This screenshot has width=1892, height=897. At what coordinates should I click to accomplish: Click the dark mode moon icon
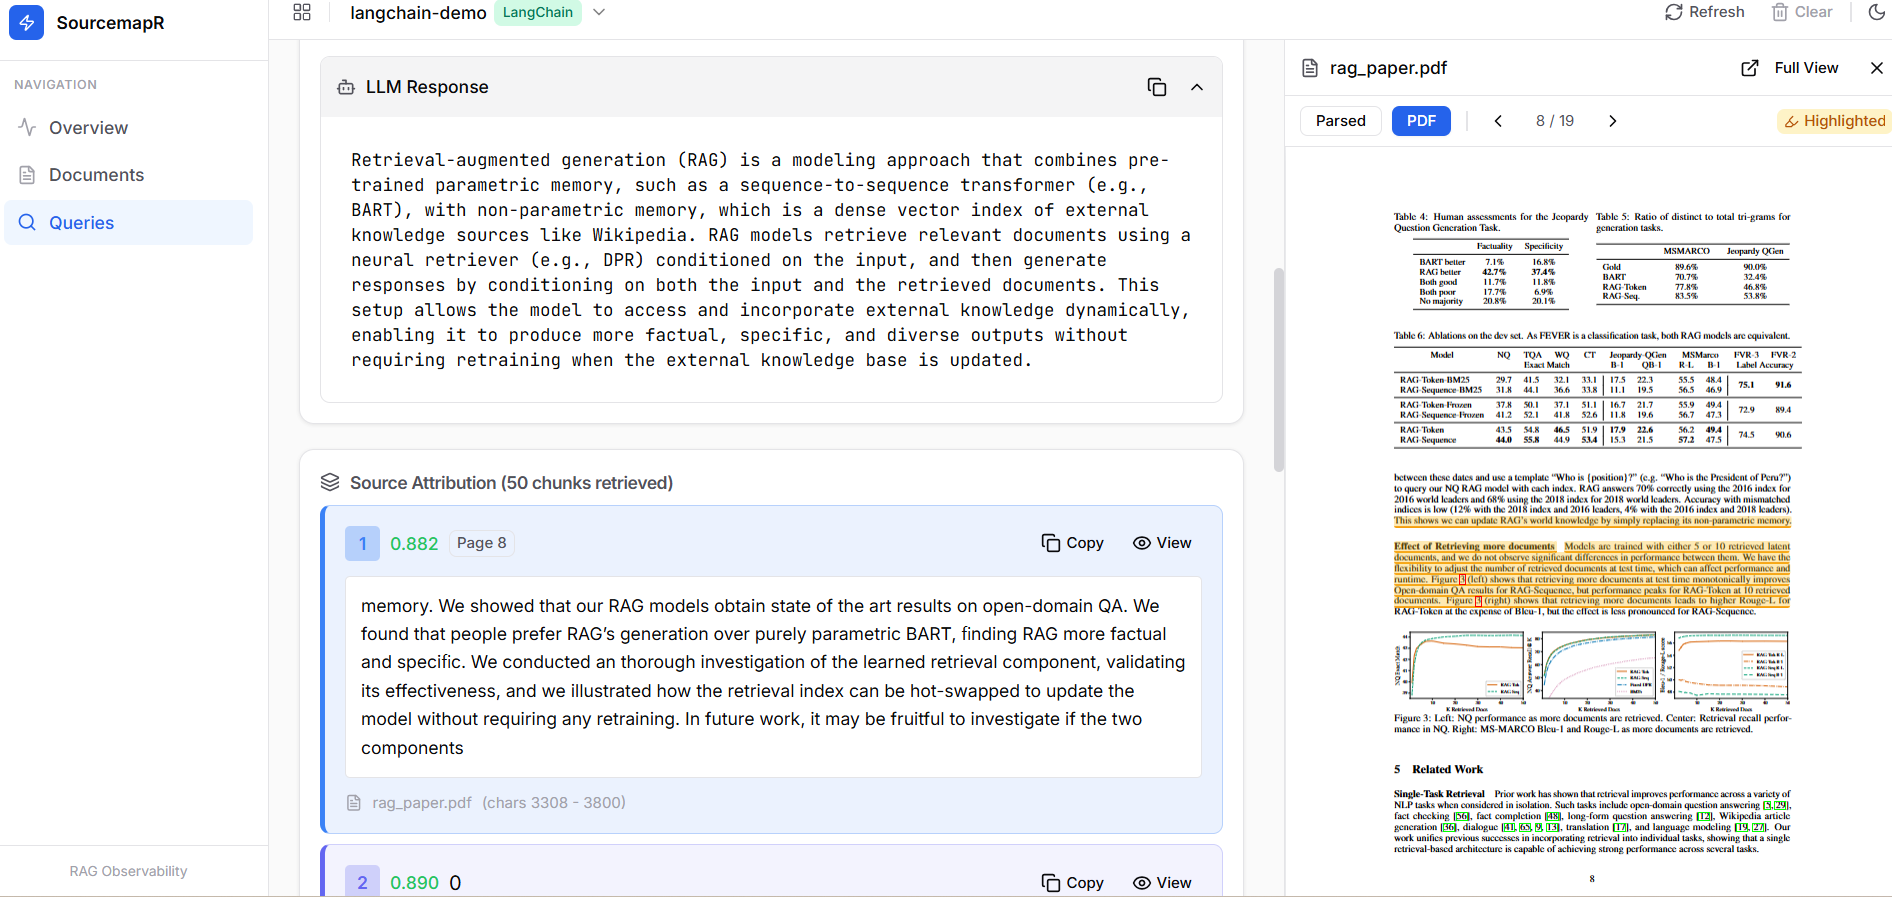coord(1876,12)
